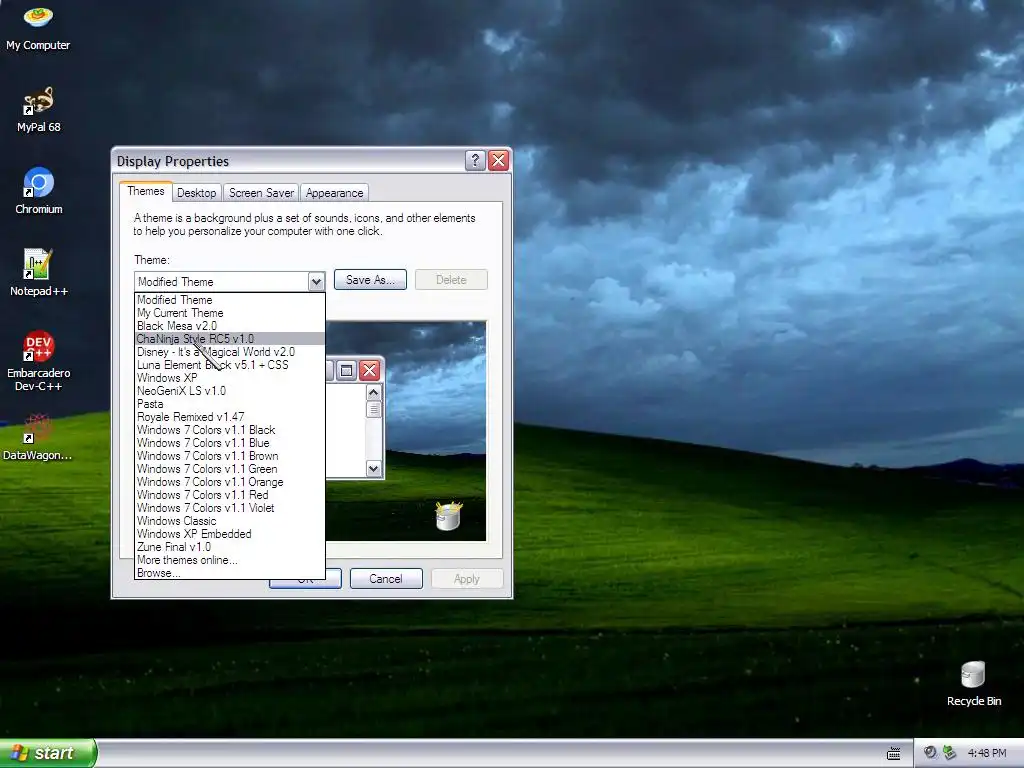Viewport: 1024px width, 768px height.
Task: Select the MyPal 68 browser shortcut
Action: 38,108
